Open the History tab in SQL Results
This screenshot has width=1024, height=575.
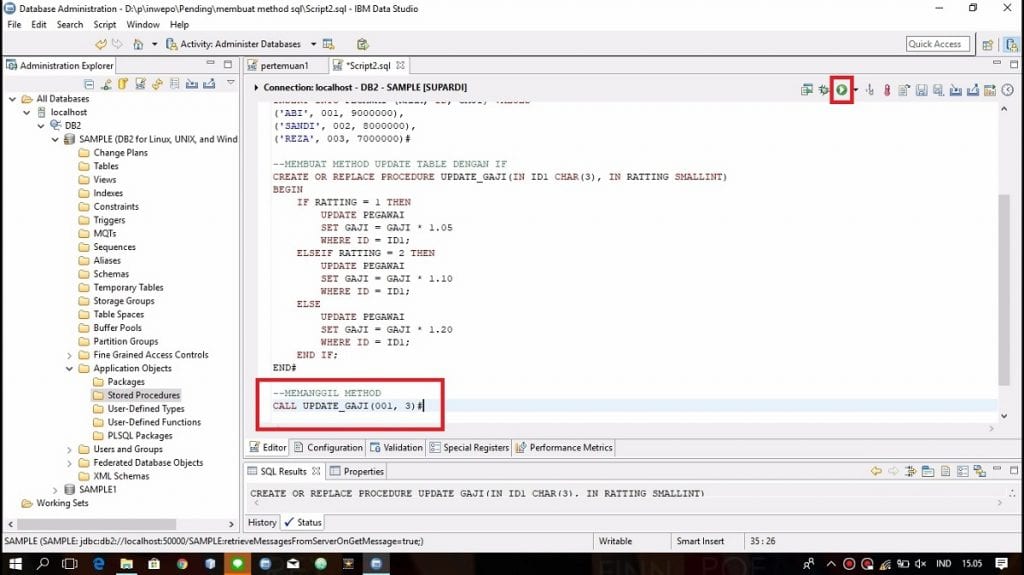click(262, 522)
